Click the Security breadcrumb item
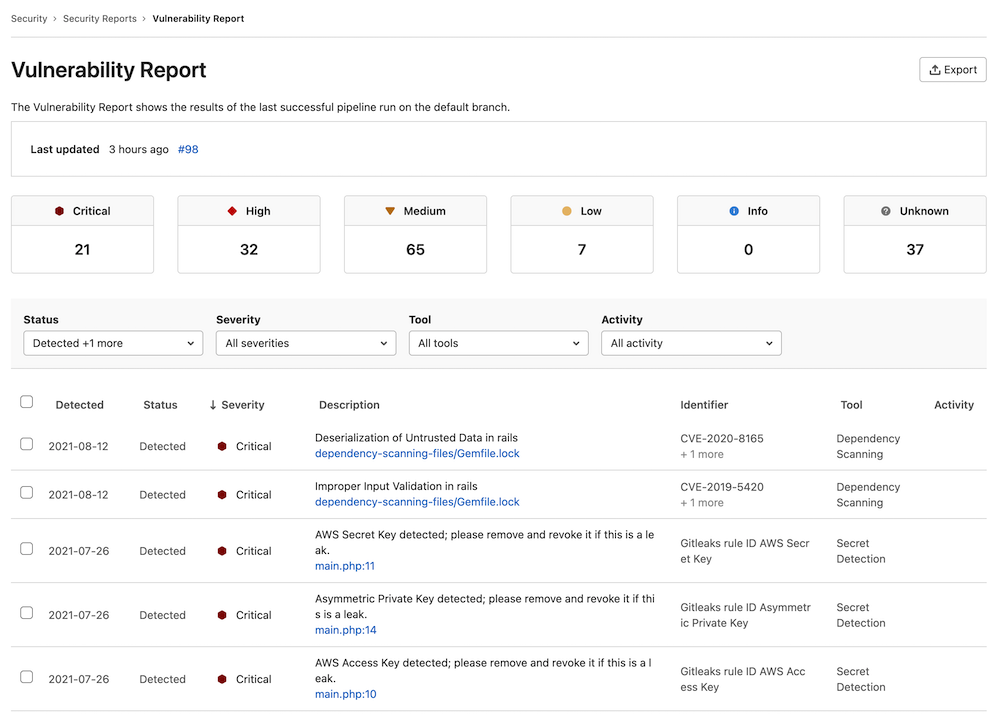Screen dimensions: 1000x719 [x=29, y=18]
